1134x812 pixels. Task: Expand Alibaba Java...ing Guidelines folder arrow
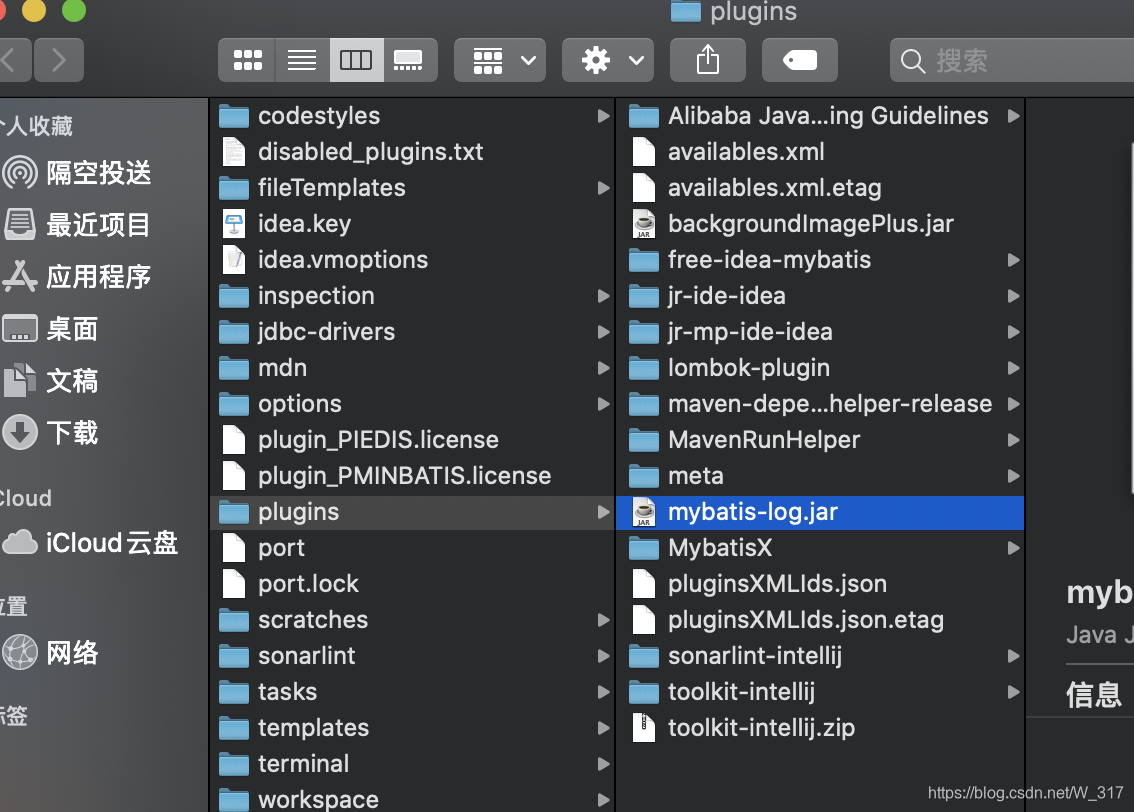pyautogui.click(x=1013, y=116)
